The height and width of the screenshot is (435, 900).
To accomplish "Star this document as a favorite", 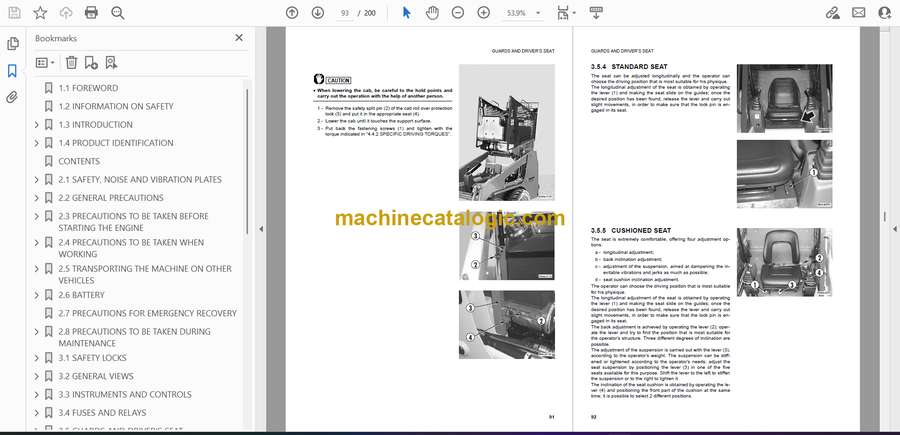I will tap(40, 13).
